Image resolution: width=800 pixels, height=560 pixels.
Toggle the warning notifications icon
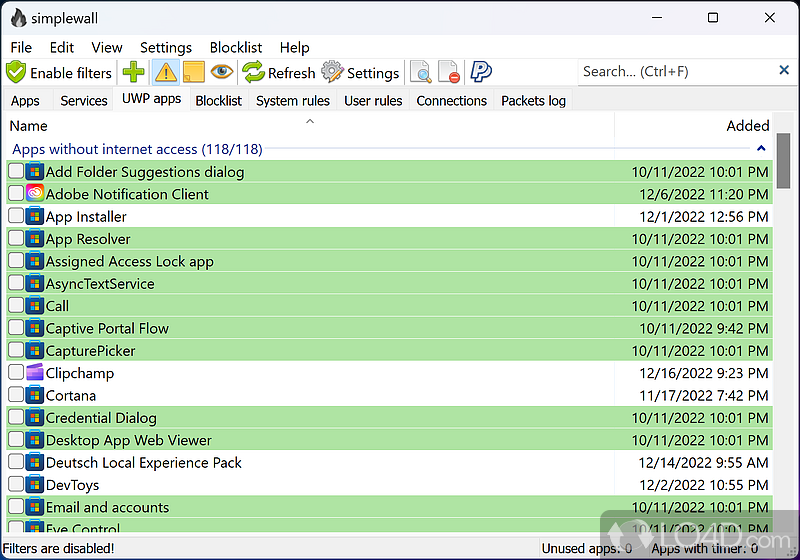click(x=166, y=72)
